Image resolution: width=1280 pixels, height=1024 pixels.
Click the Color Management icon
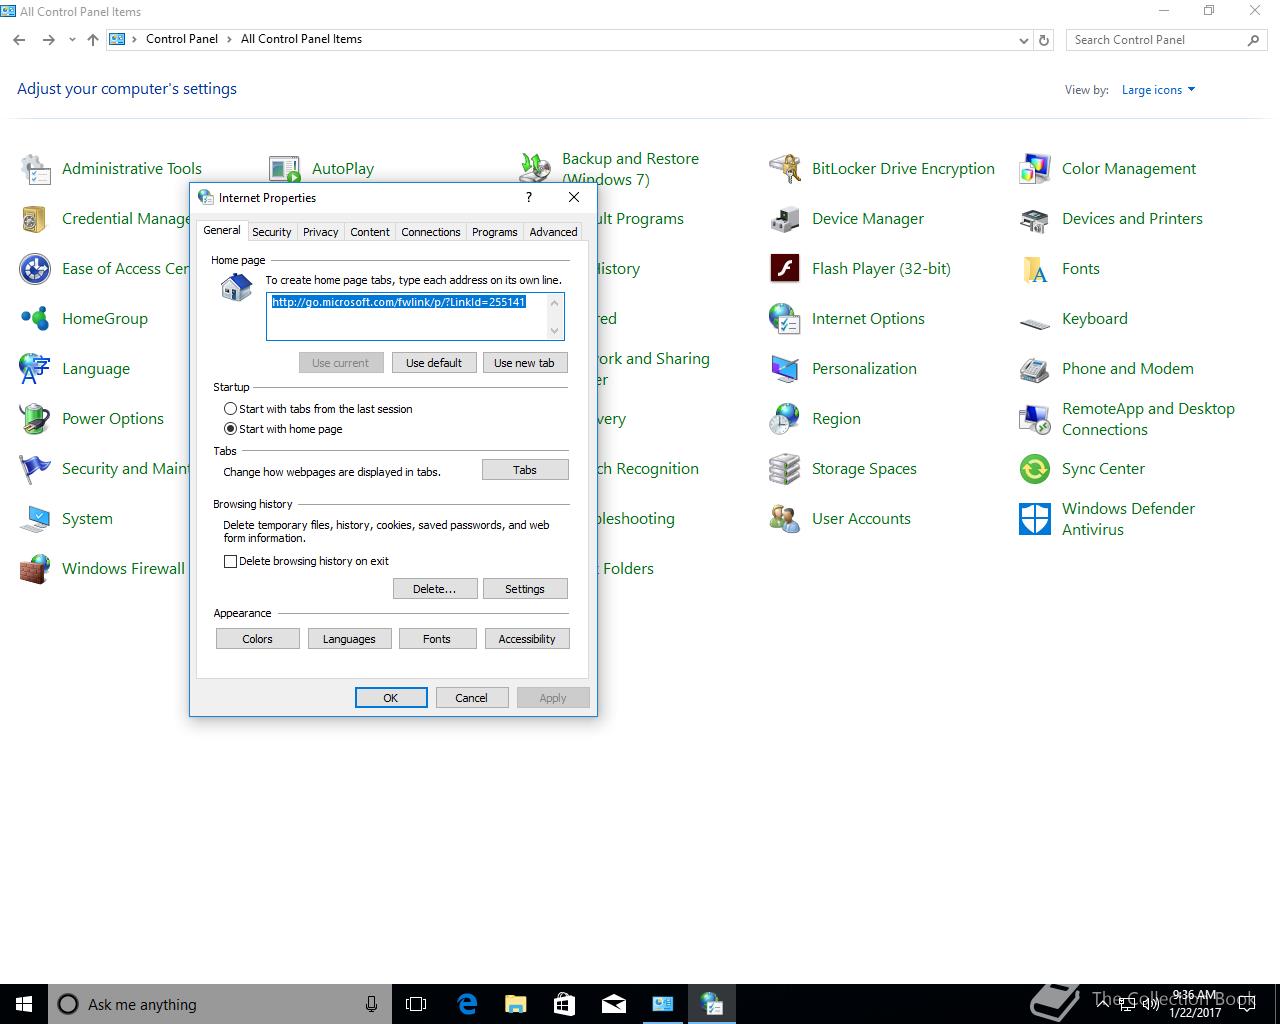[1035, 169]
